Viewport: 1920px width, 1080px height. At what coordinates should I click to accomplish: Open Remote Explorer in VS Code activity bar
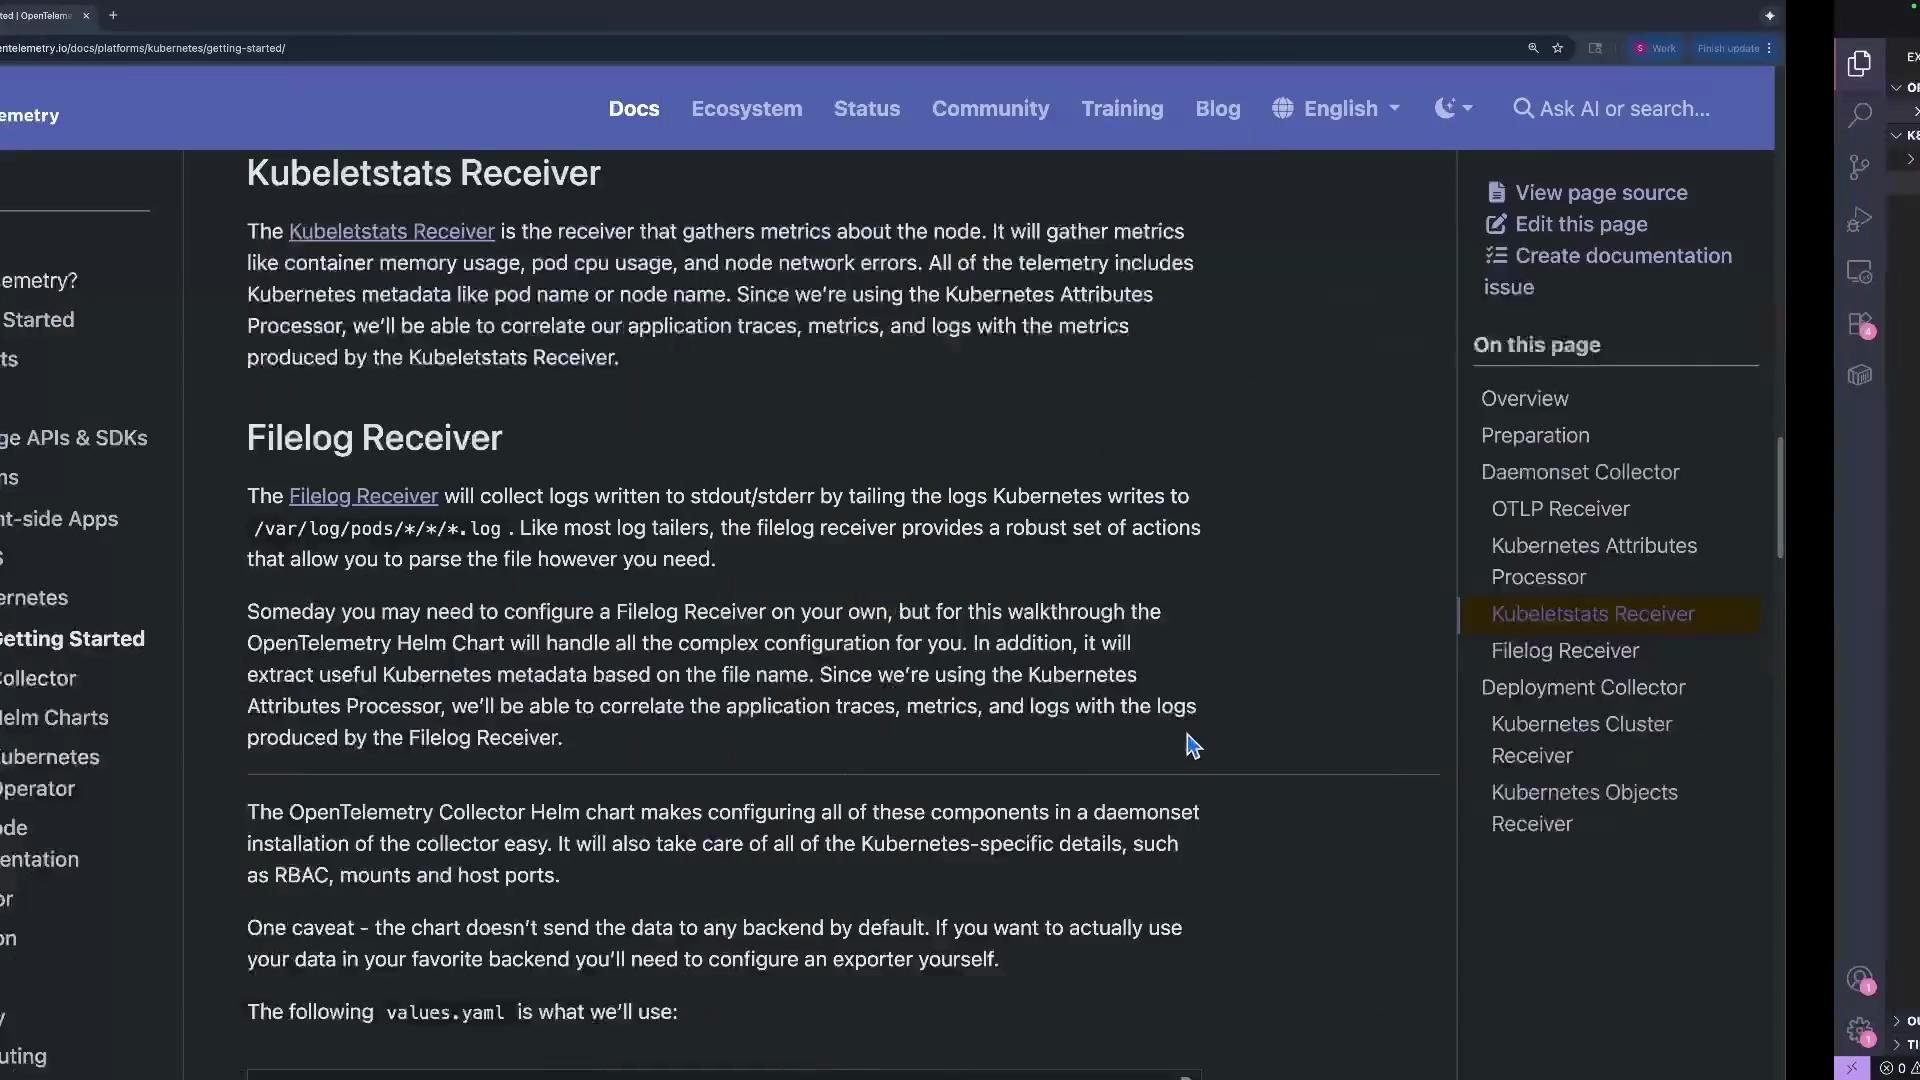[x=1859, y=271]
